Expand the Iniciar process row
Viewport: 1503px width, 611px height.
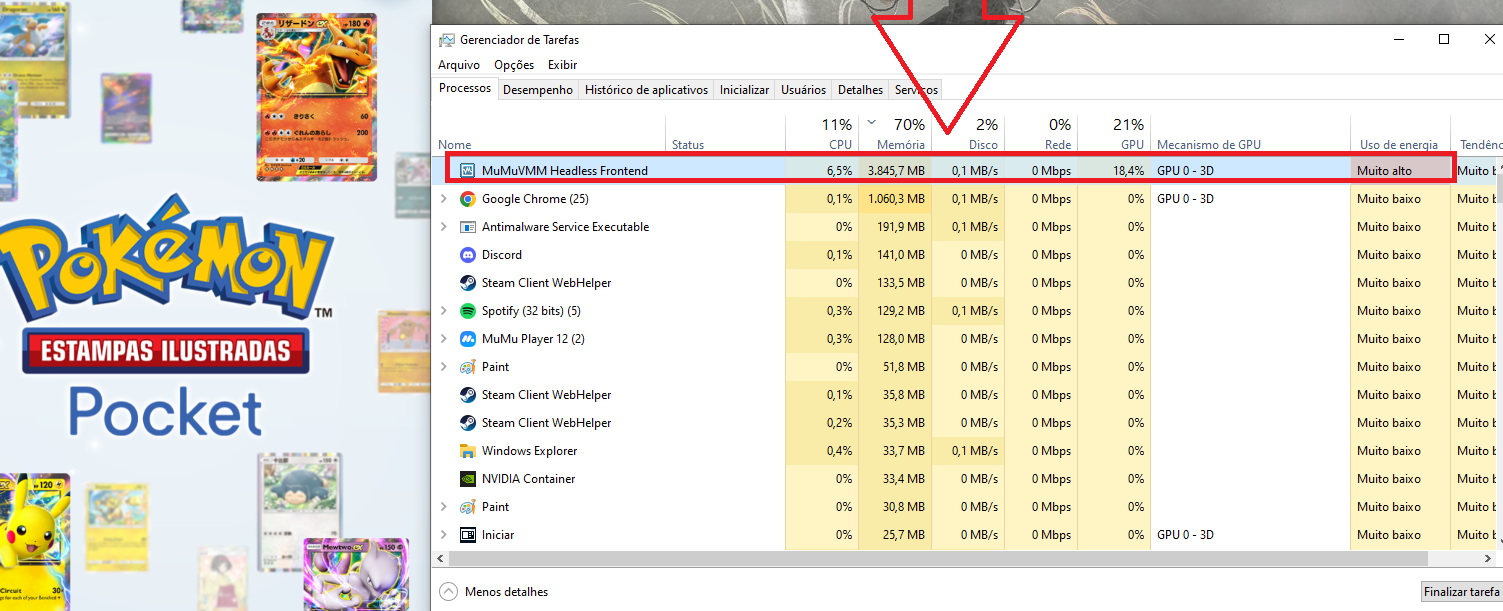click(443, 535)
